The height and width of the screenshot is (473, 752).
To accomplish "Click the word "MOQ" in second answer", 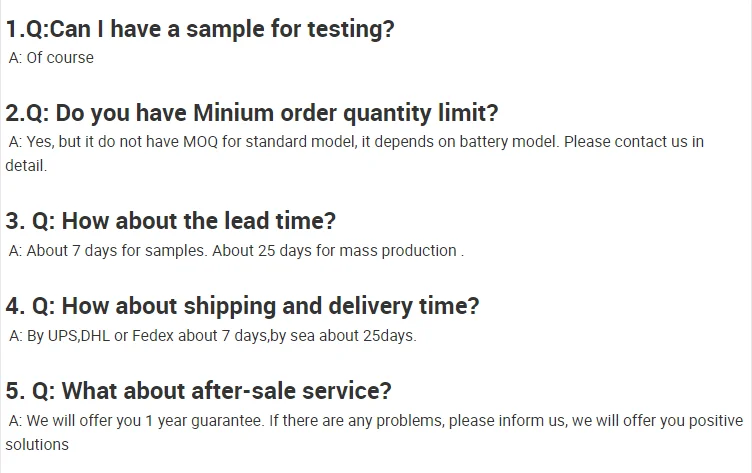I will pyautogui.click(x=199, y=142).
